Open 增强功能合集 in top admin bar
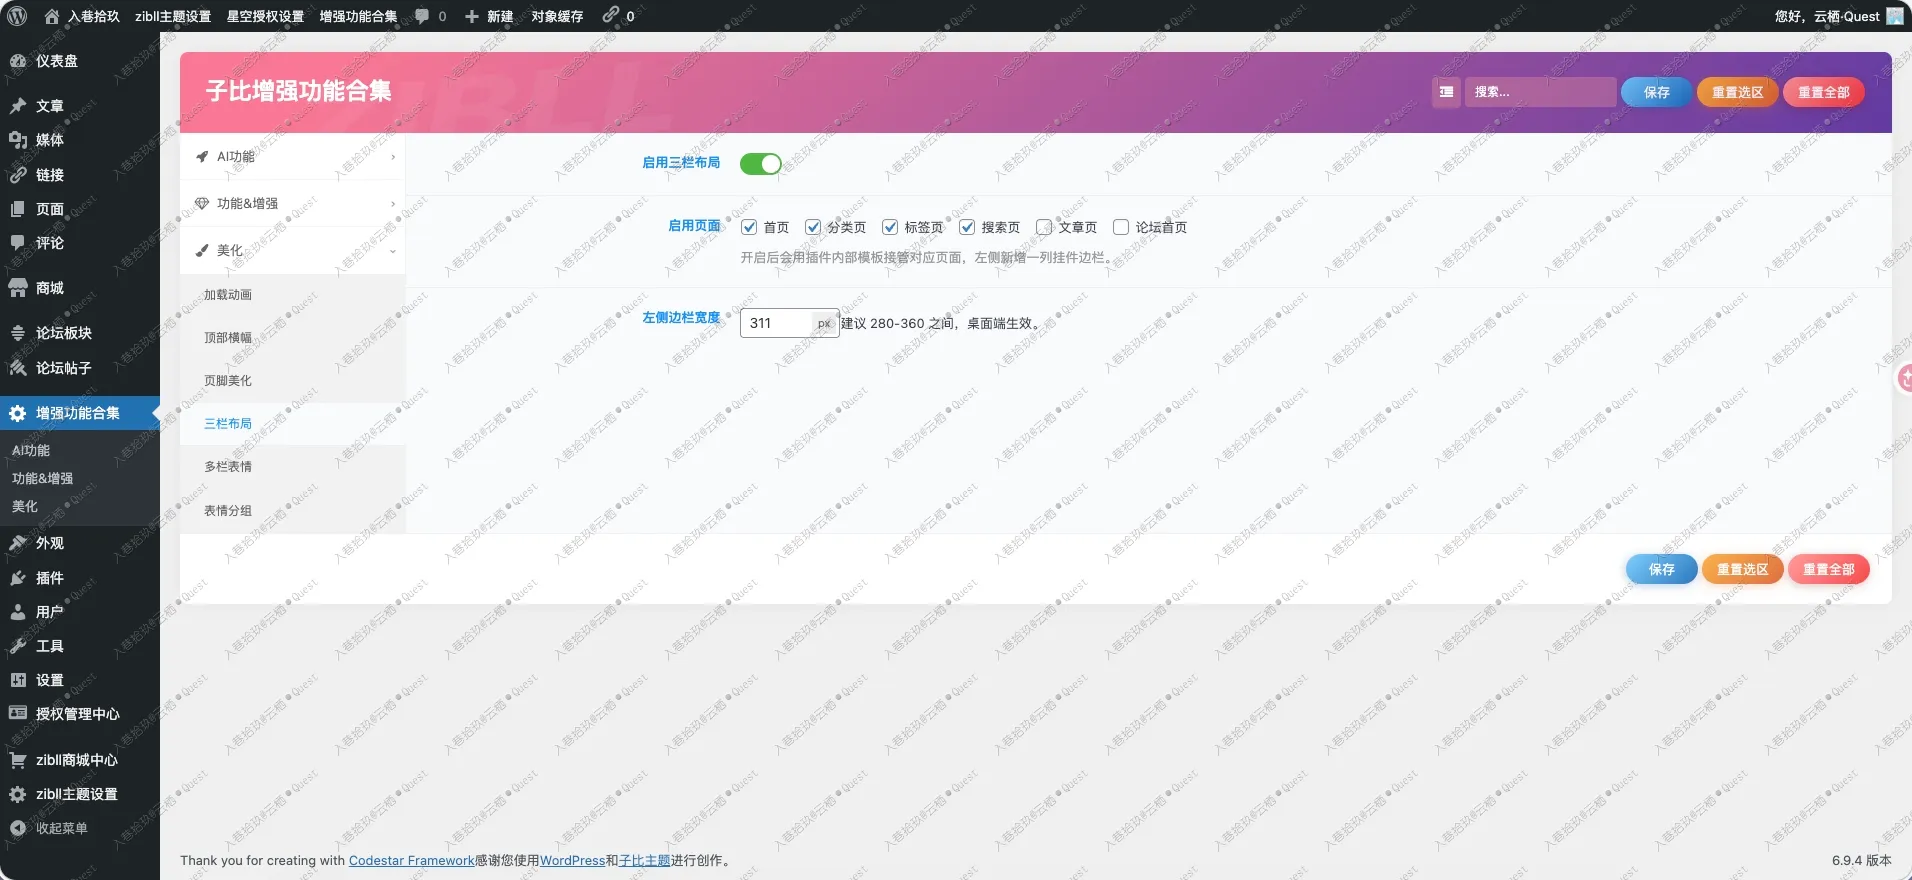This screenshot has height=880, width=1912. click(358, 16)
